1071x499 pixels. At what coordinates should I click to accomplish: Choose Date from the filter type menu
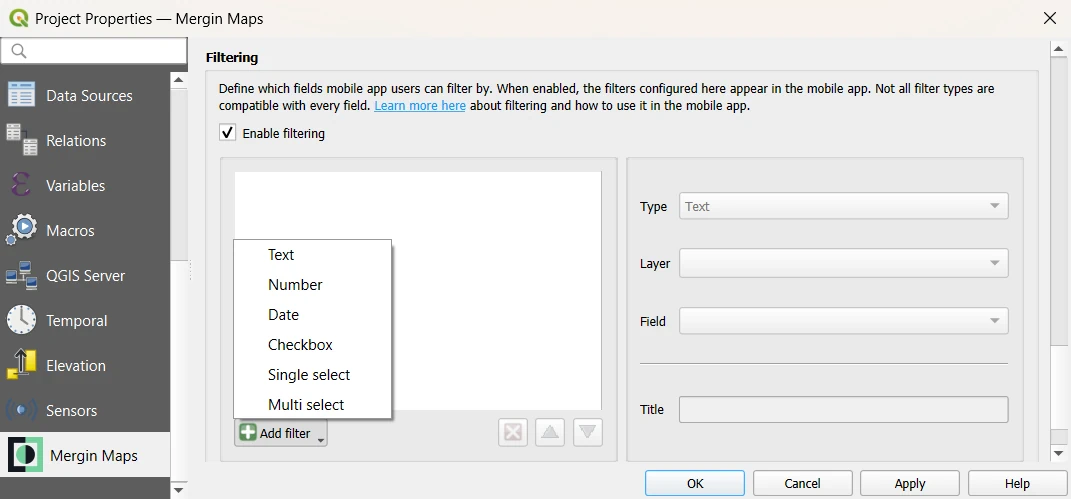coord(312,315)
